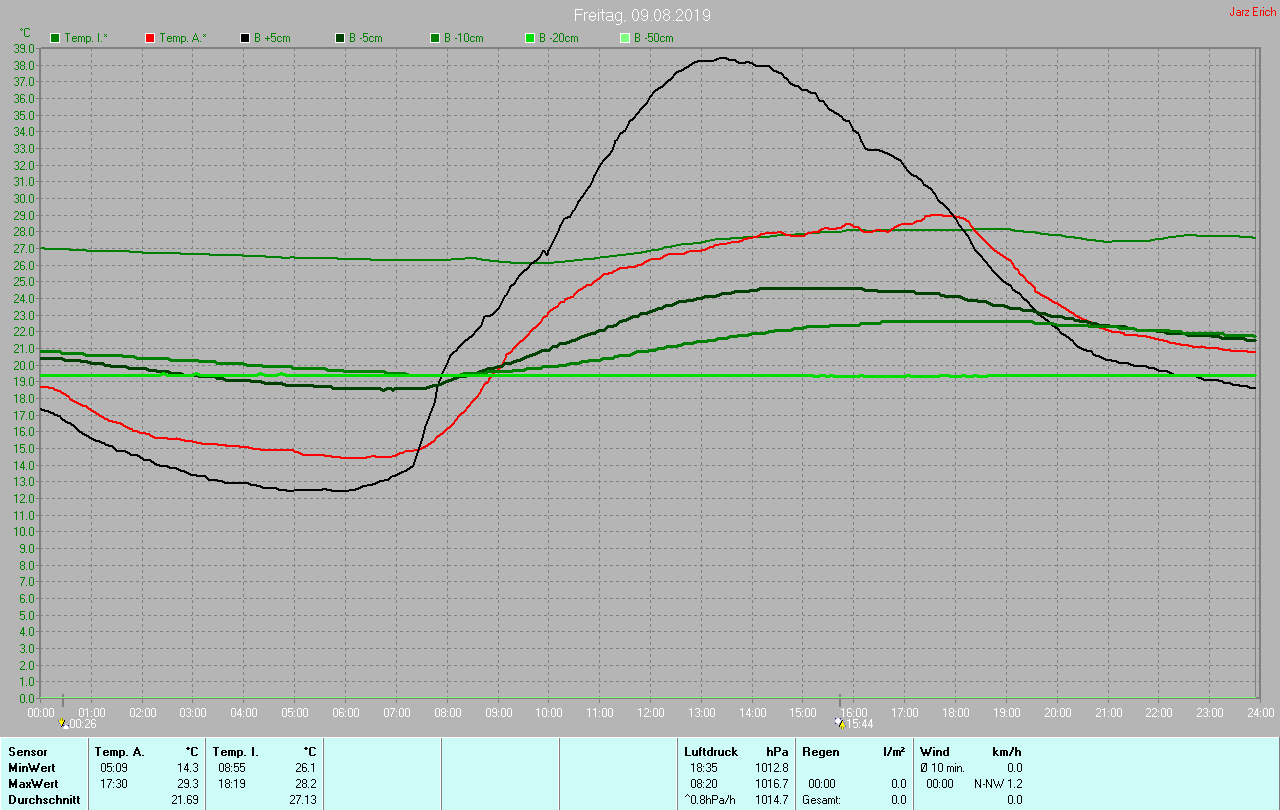Click the 'Sensor' header in the table
Image resolution: width=1280 pixels, height=810 pixels.
(26, 752)
